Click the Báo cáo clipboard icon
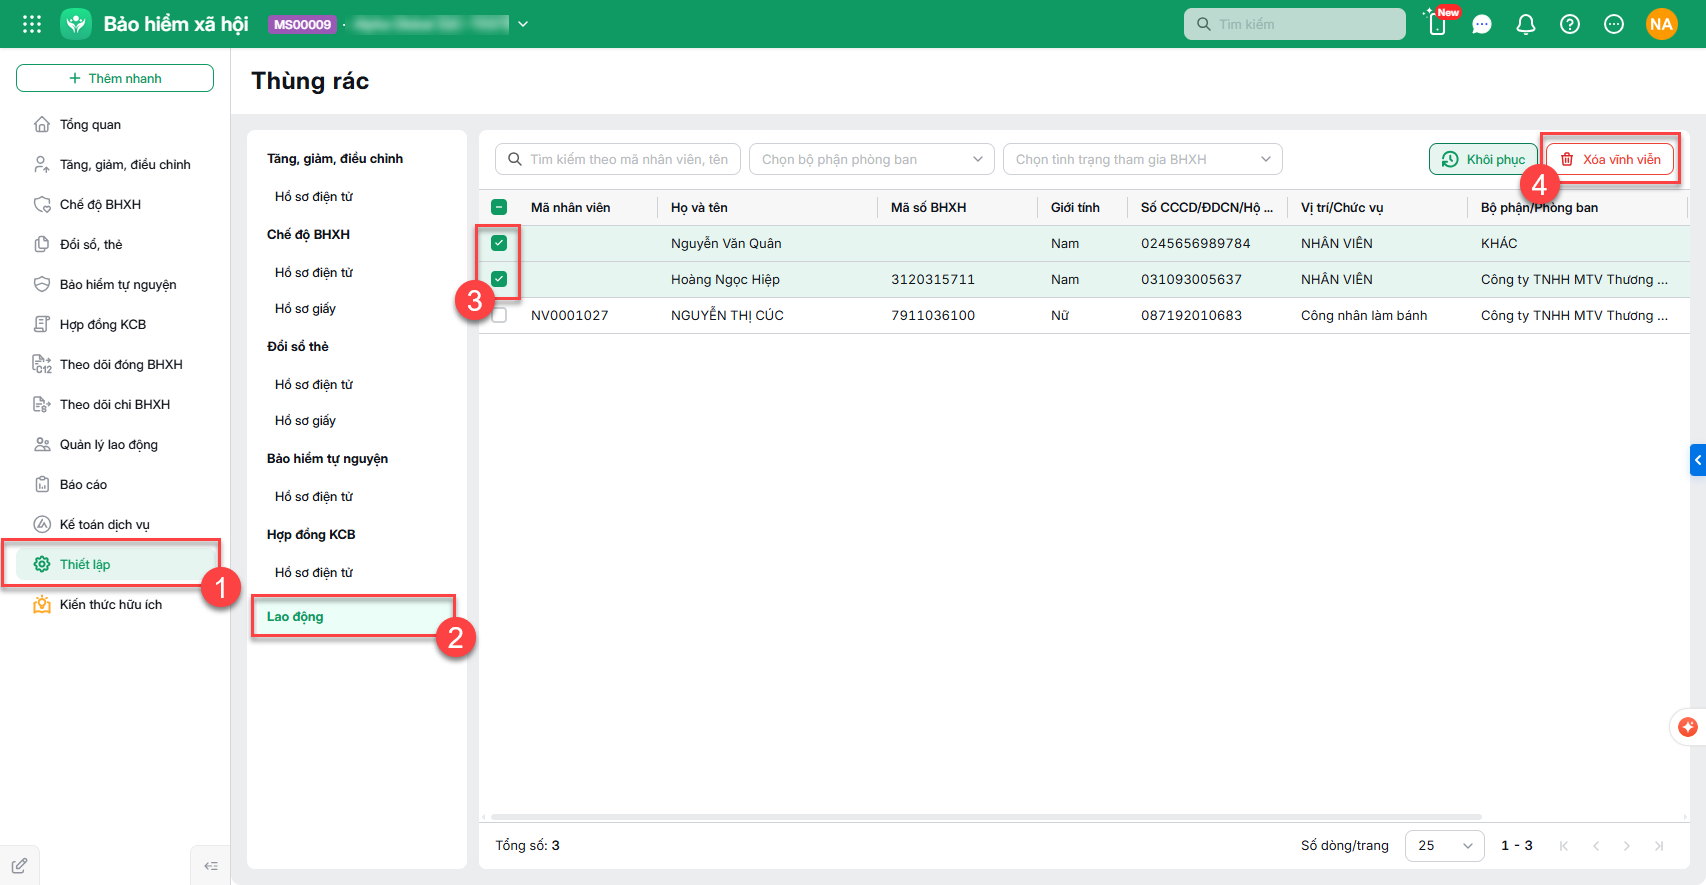Viewport: 1706px width, 885px height. tap(42, 484)
